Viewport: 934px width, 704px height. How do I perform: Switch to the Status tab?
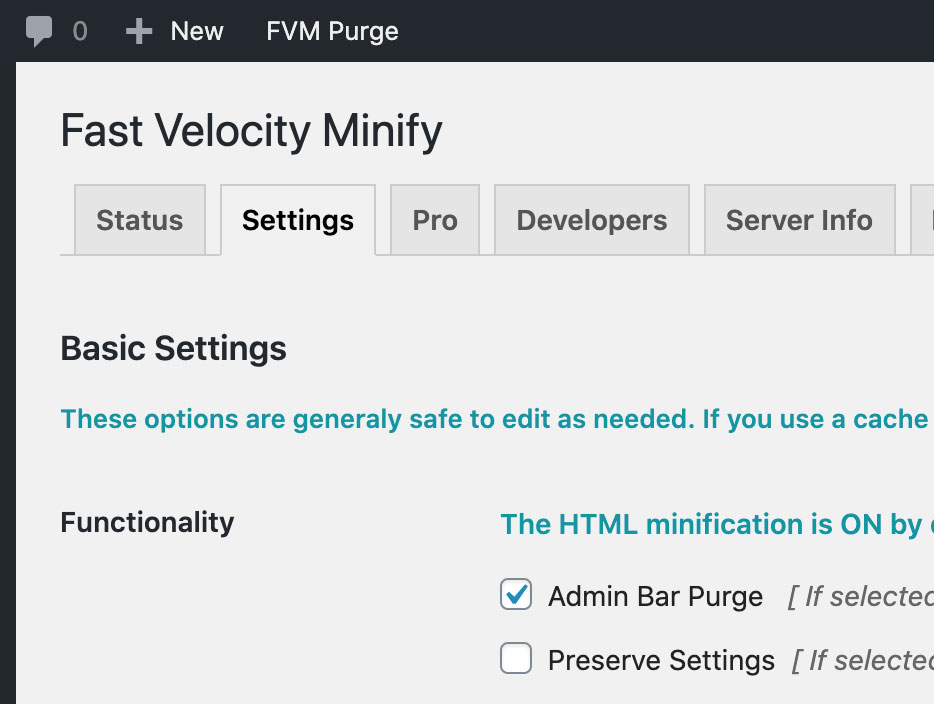(x=140, y=220)
